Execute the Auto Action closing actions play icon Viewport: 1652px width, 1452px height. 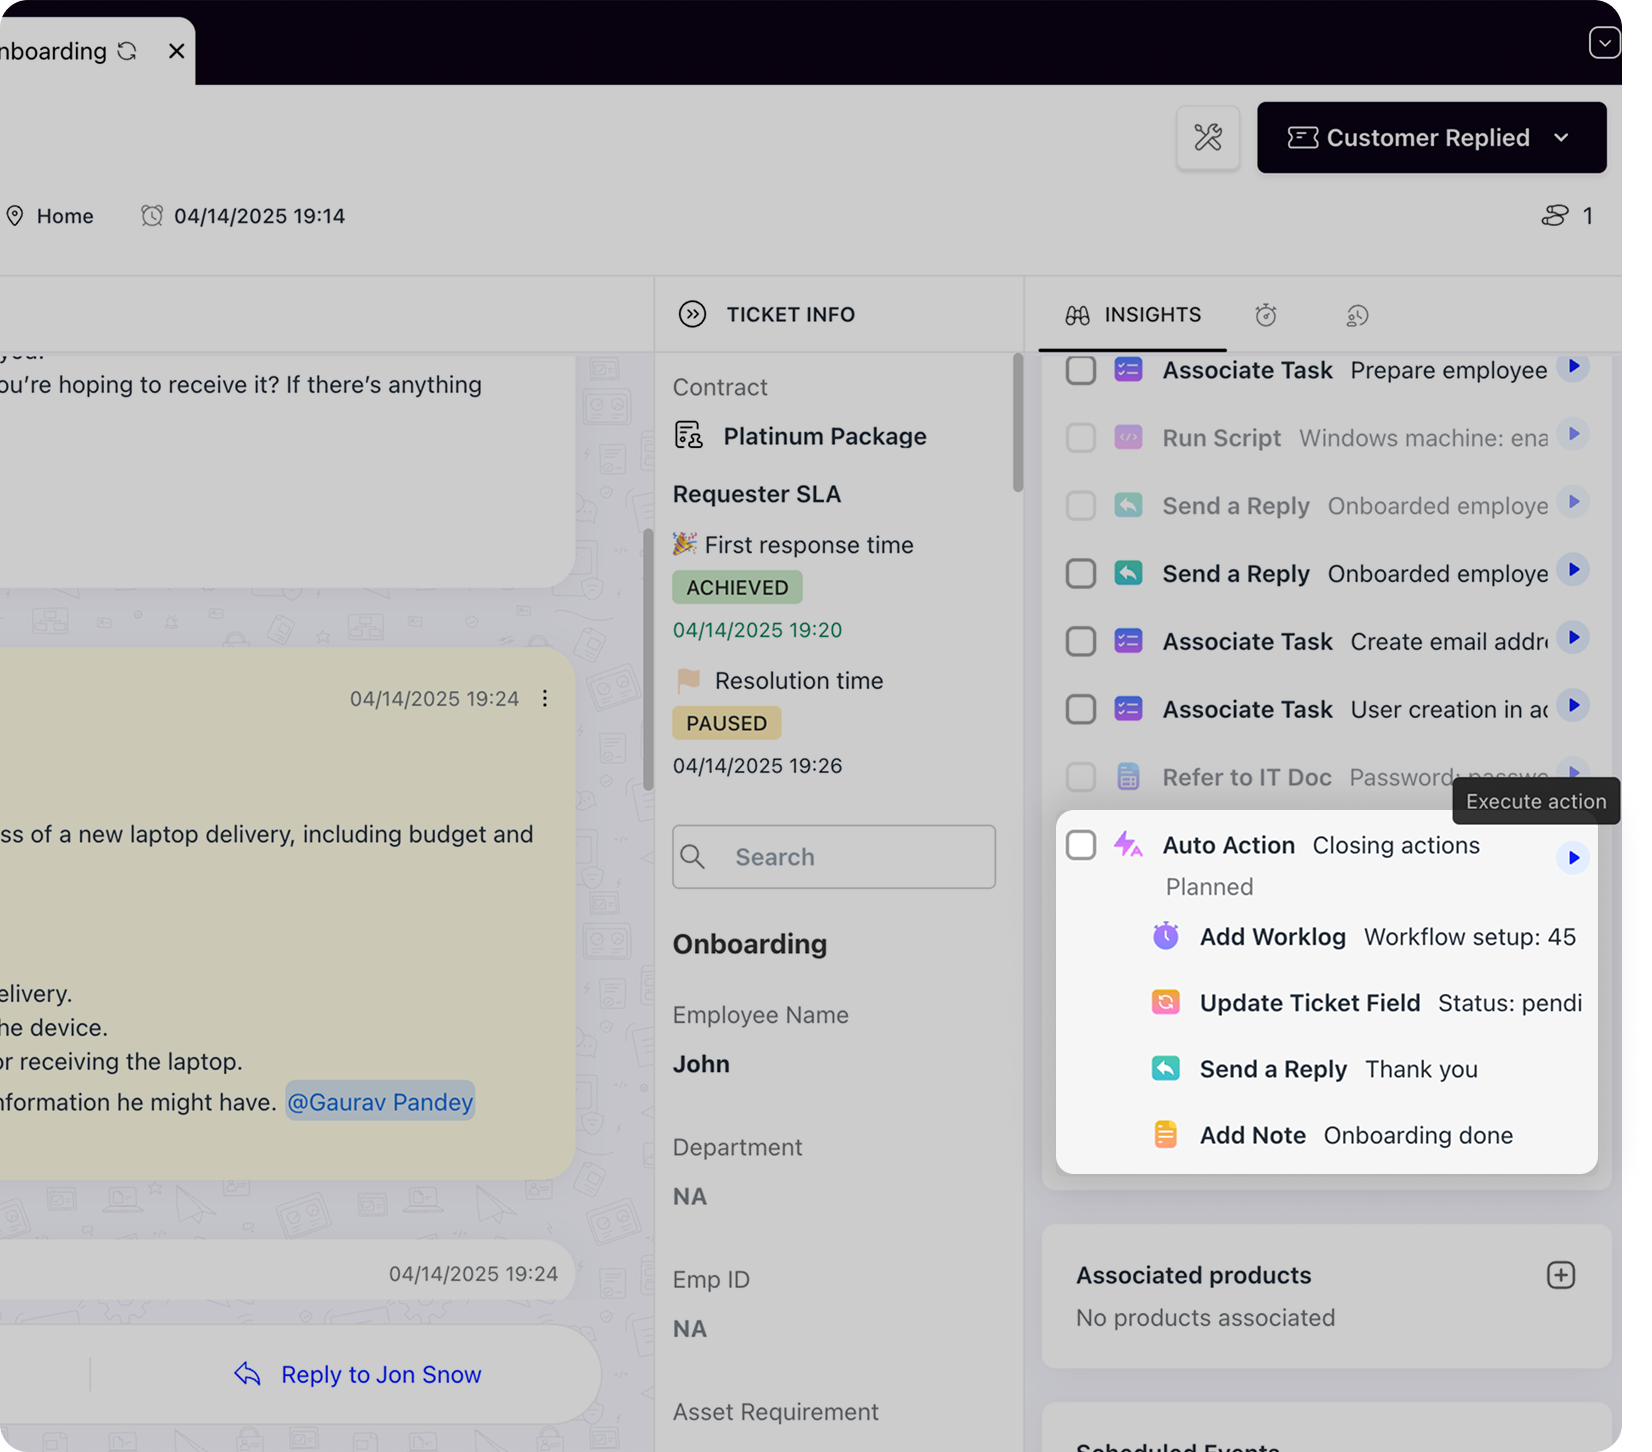1573,858
